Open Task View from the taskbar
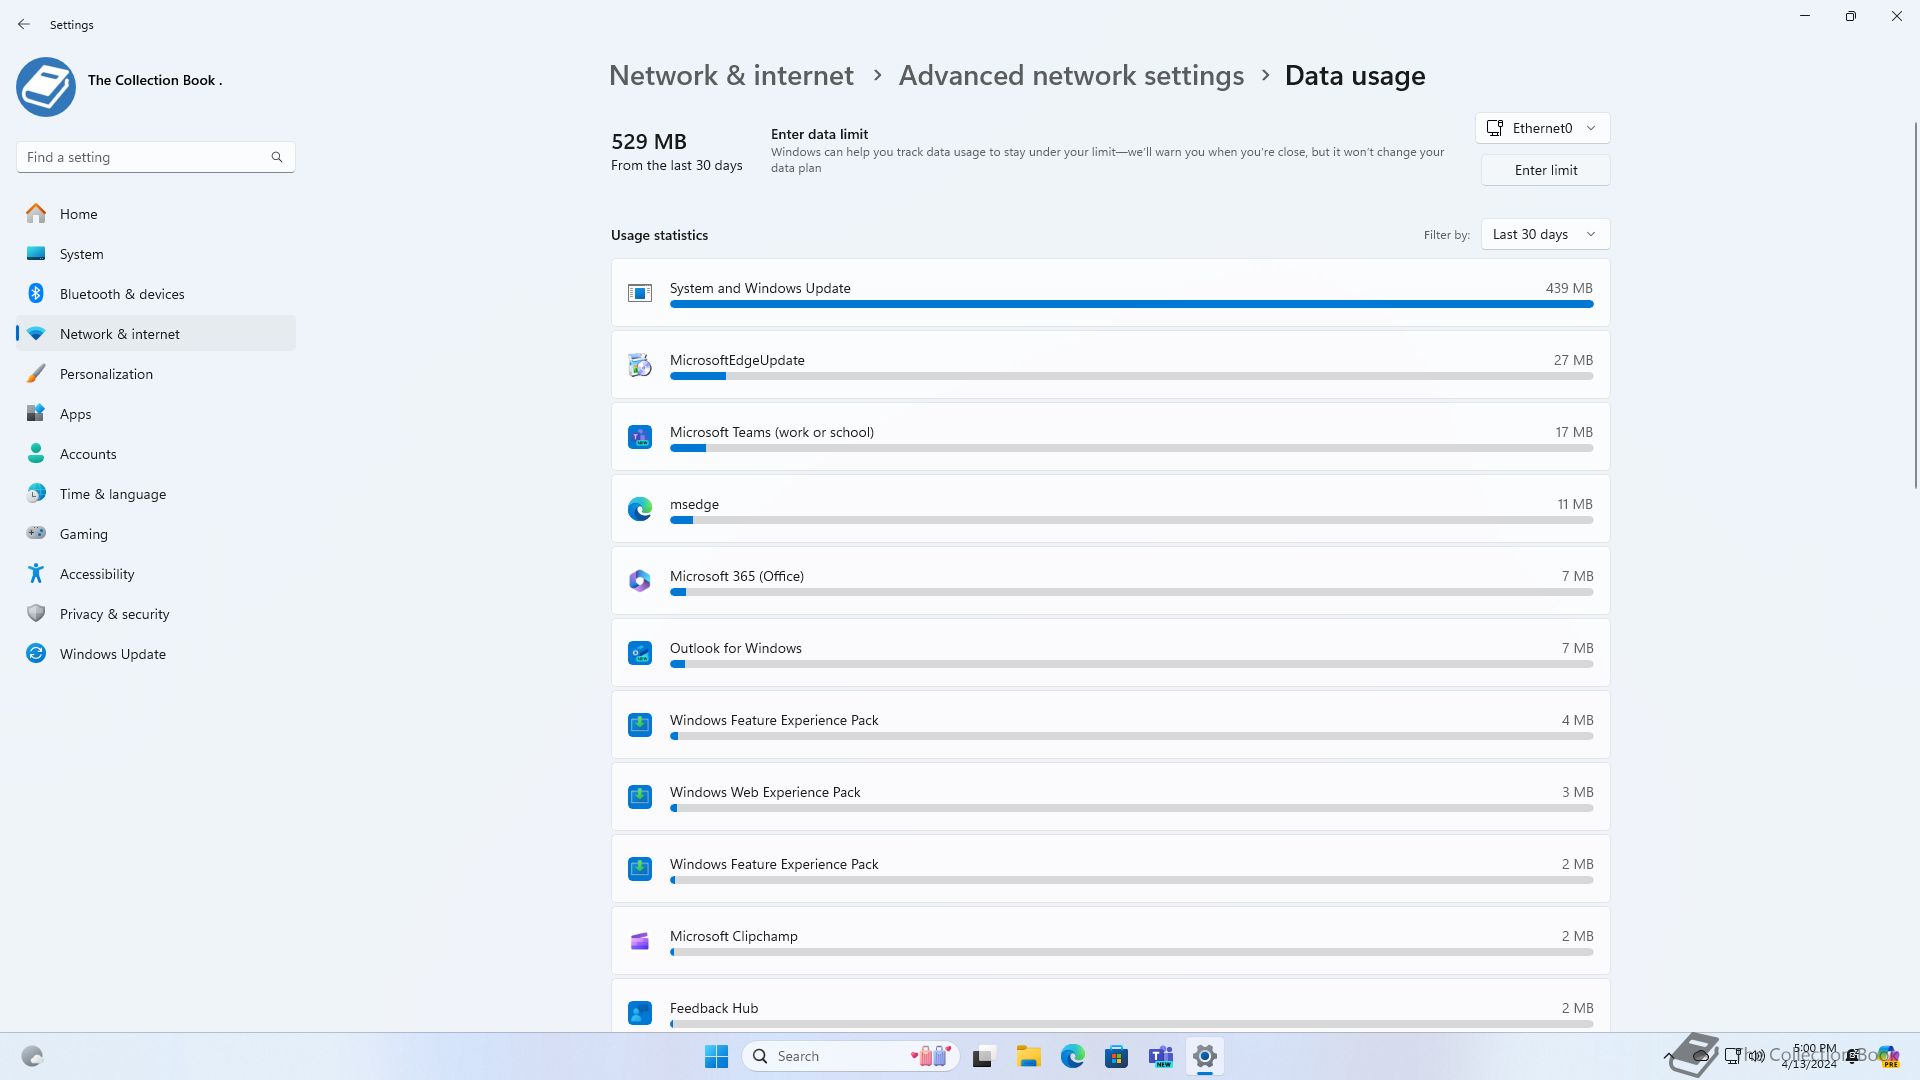Image resolution: width=1920 pixels, height=1080 pixels. point(985,1056)
